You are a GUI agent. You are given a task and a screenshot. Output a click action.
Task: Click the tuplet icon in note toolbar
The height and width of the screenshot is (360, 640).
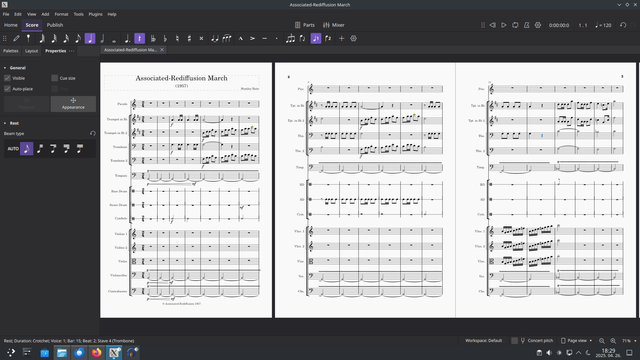[290, 38]
